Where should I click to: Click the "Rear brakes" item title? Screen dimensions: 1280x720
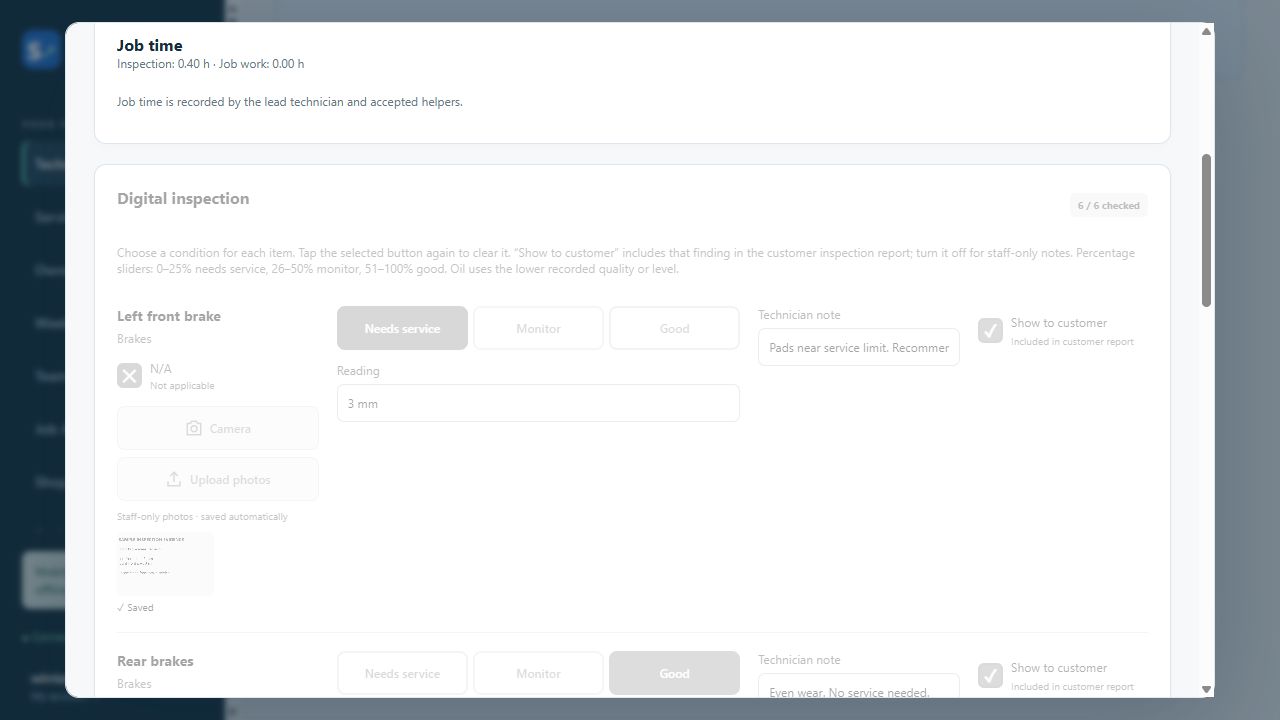pyautogui.click(x=155, y=661)
